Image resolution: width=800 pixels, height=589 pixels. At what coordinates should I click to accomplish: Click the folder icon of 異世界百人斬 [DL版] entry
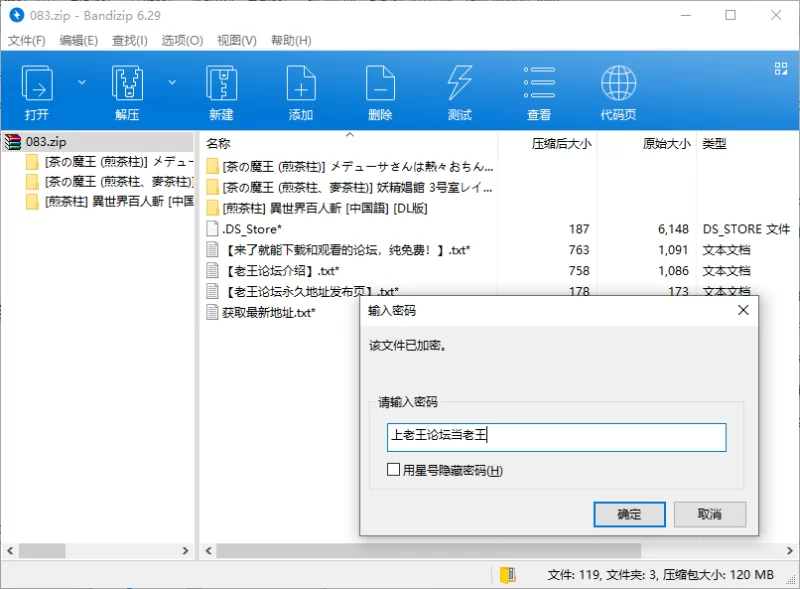click(x=213, y=208)
